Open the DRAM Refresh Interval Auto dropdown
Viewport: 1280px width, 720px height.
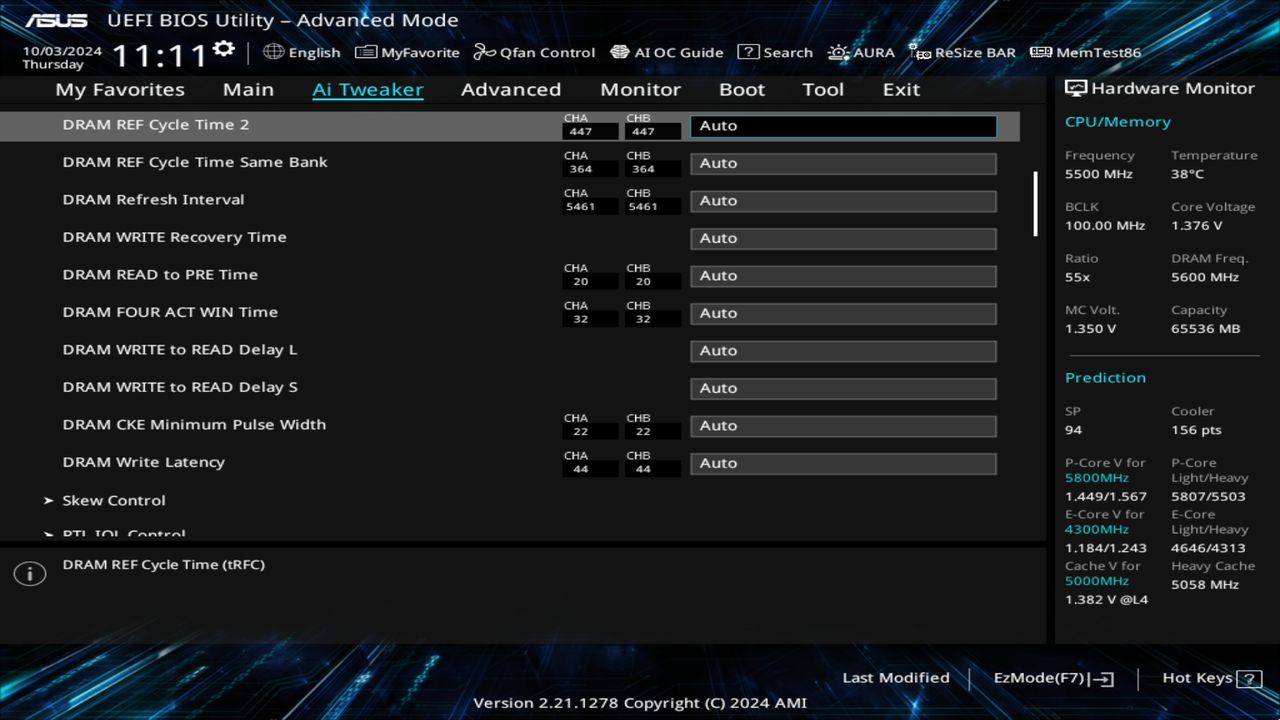coord(842,200)
